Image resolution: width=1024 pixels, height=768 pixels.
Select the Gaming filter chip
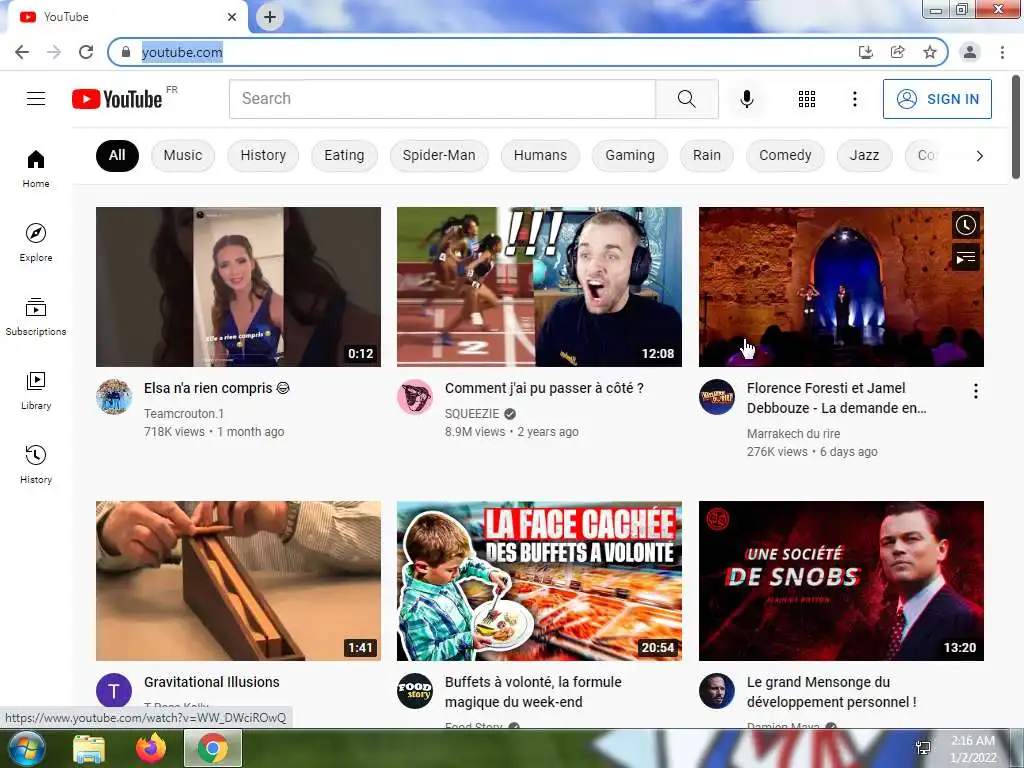coord(630,155)
